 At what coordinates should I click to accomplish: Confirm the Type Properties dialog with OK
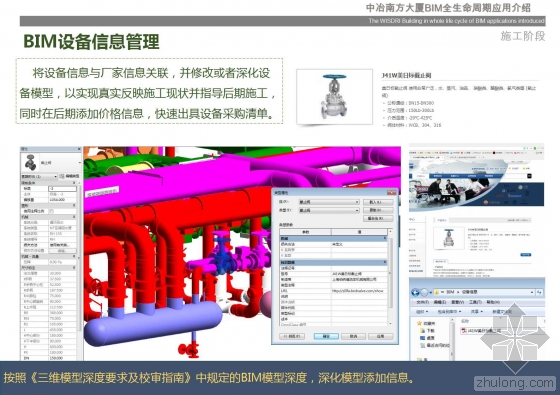point(326,336)
